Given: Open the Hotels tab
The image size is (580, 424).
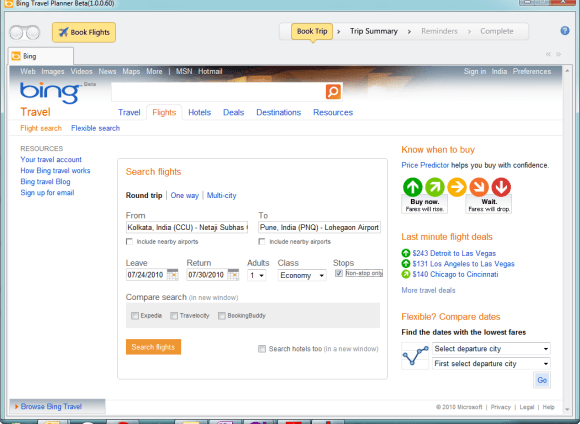Looking at the screenshot, I should [x=199, y=112].
